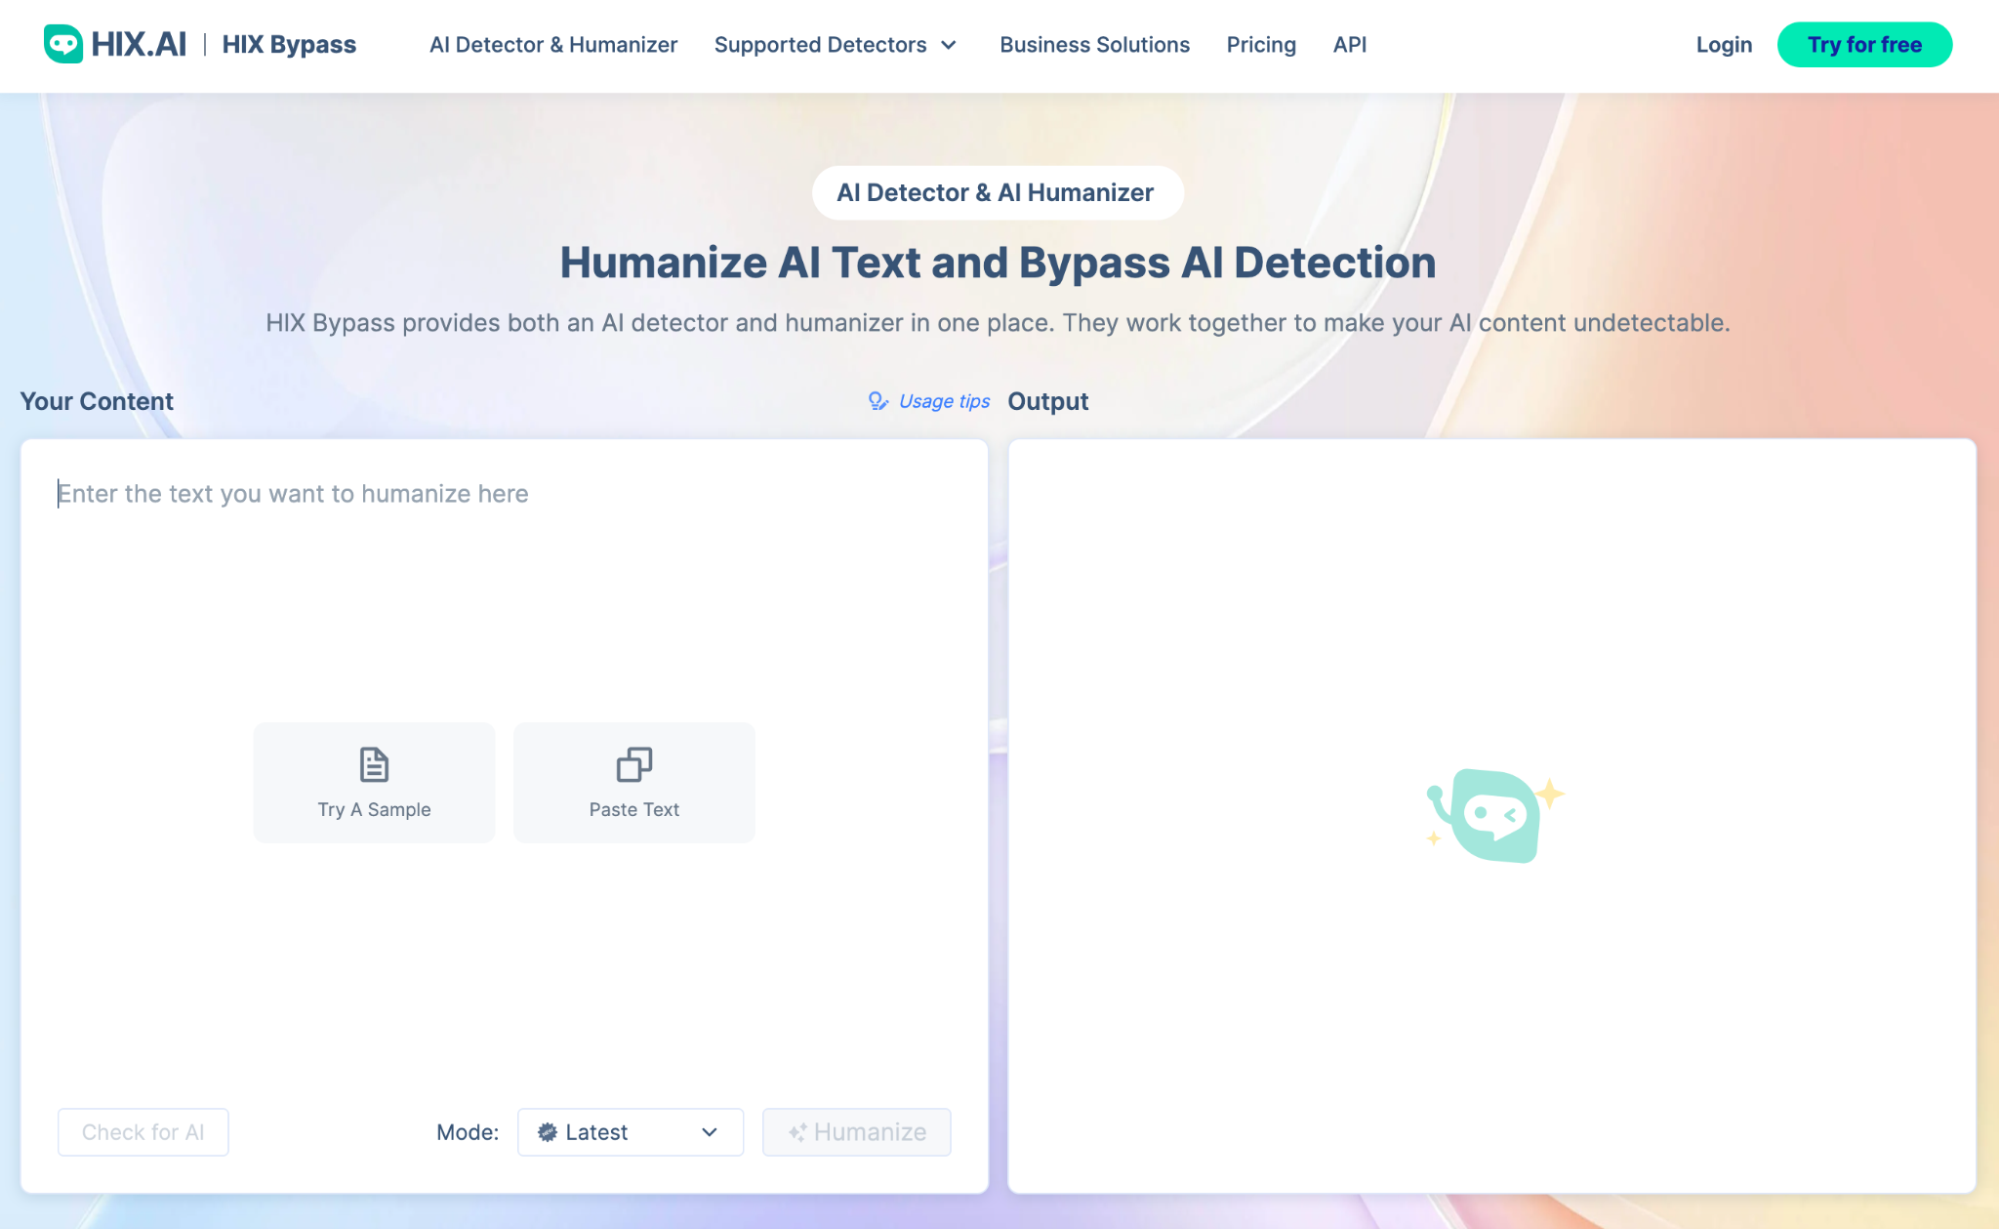1999x1229 pixels.
Task: Open the API page
Action: coord(1349,45)
